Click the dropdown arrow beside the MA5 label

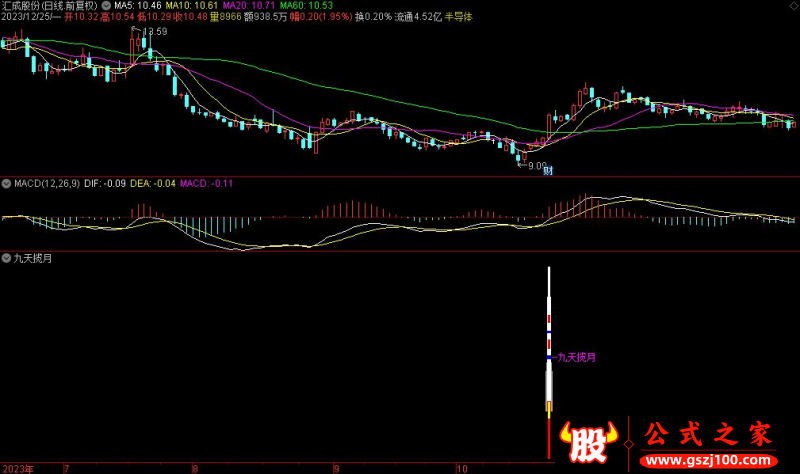tap(107, 5)
